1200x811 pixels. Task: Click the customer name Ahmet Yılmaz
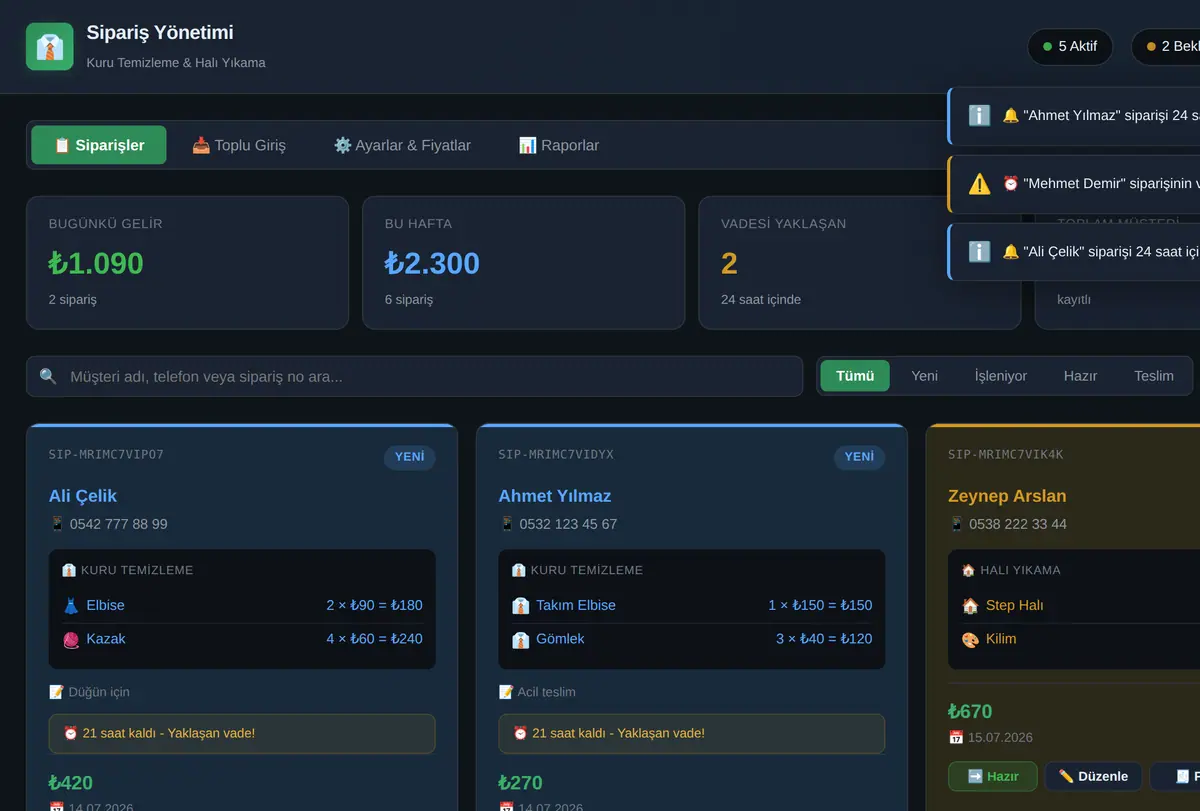(555, 496)
